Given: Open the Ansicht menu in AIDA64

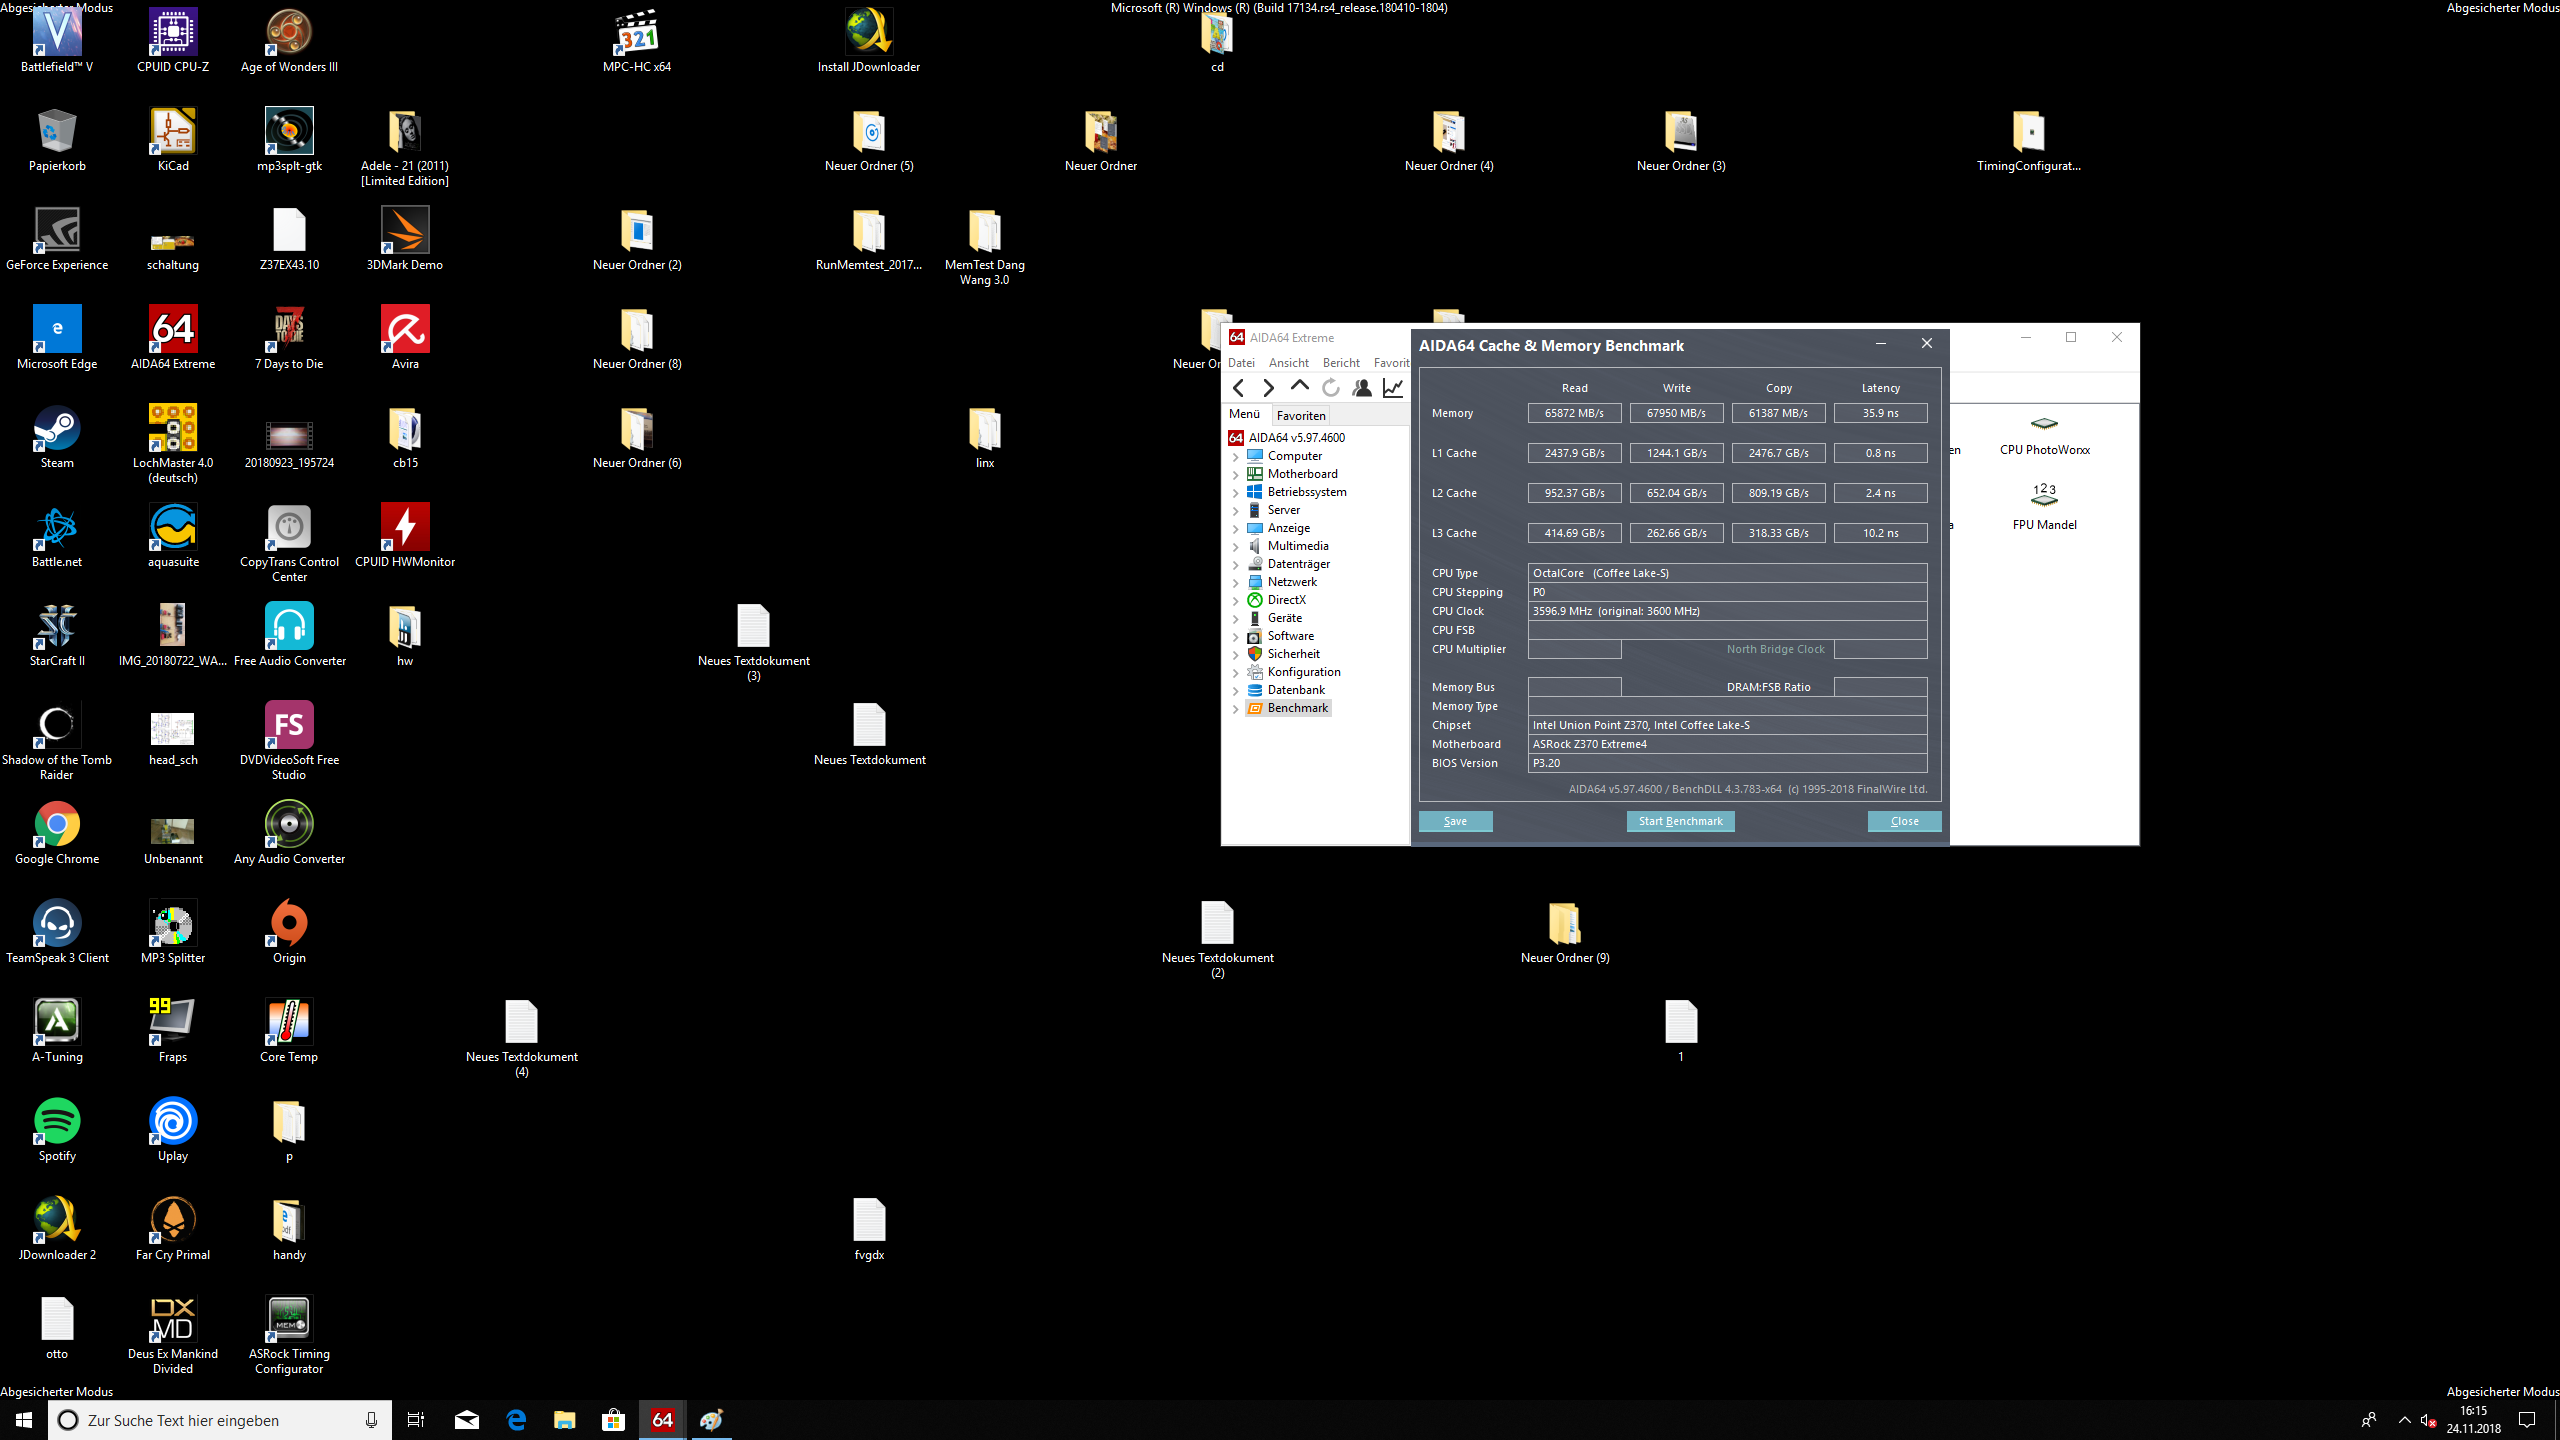Looking at the screenshot, I should point(1288,363).
